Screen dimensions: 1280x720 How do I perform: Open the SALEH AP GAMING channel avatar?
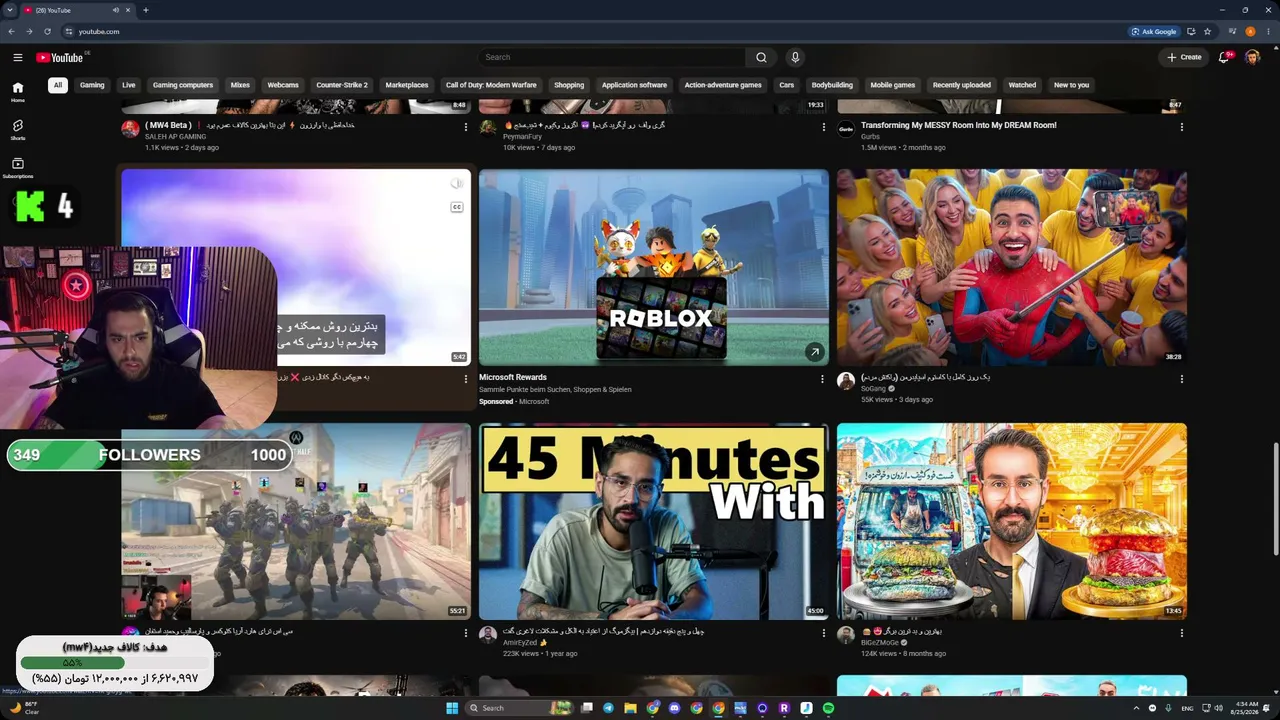pos(130,128)
